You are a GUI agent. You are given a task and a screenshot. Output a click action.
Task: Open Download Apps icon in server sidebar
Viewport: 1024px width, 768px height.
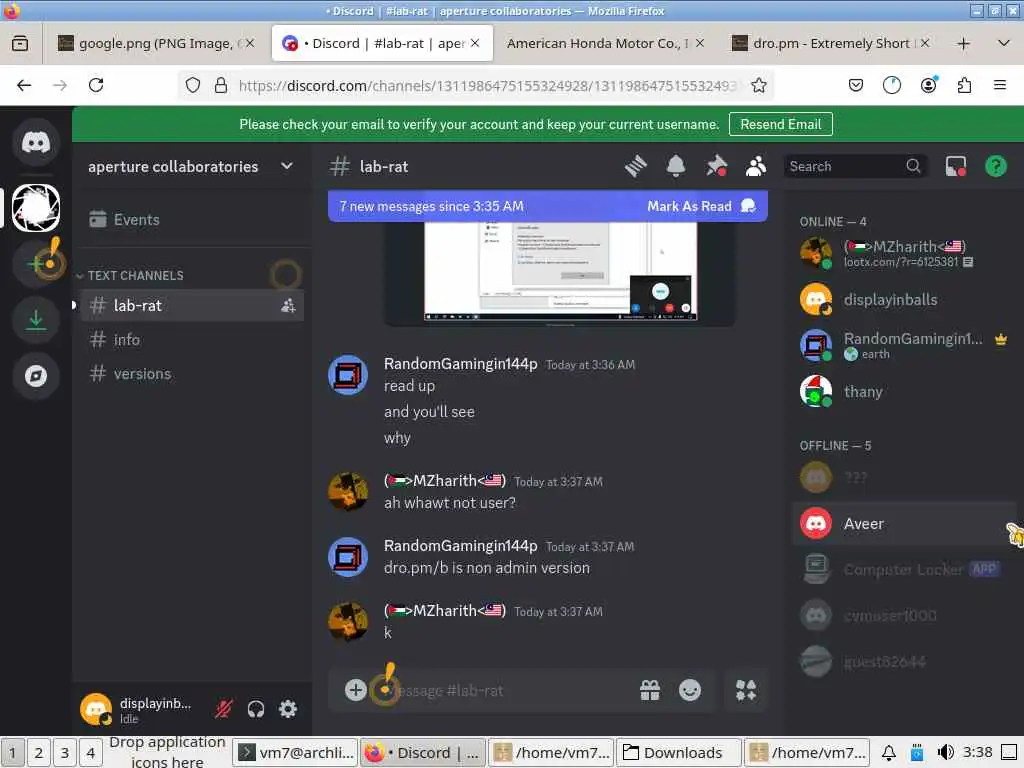[36, 319]
